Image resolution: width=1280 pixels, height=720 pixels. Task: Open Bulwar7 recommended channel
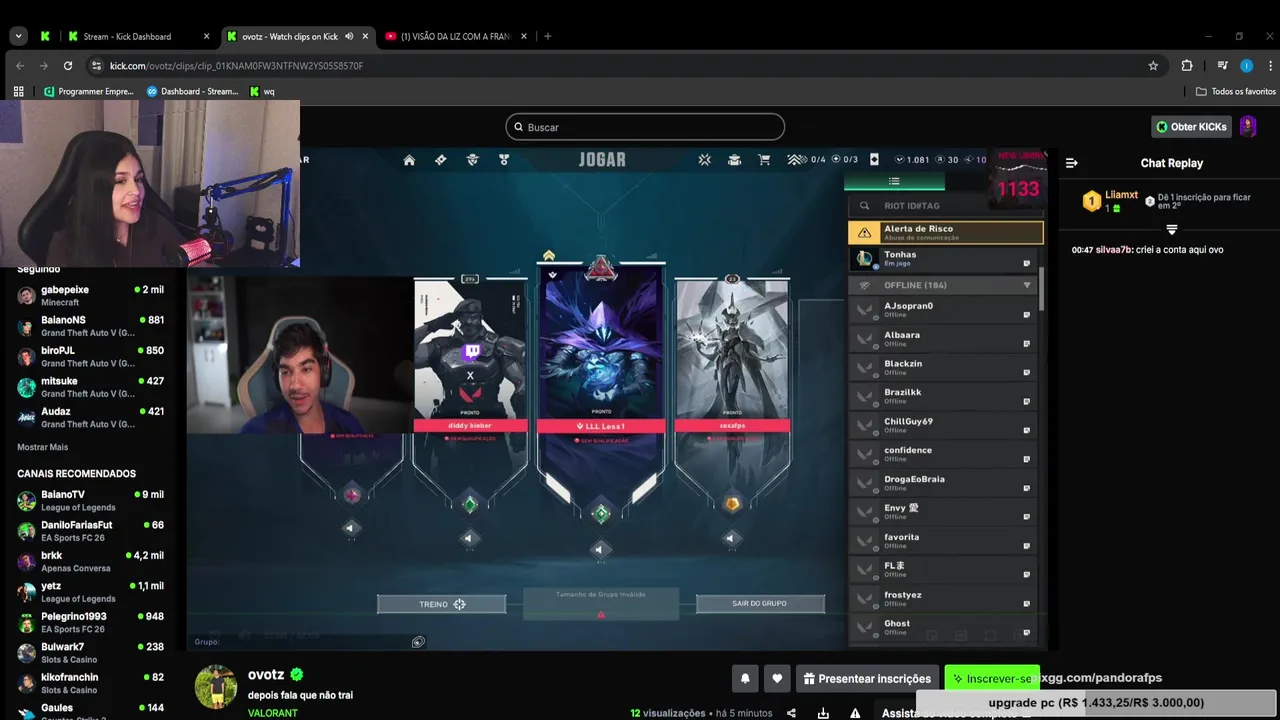(x=90, y=653)
